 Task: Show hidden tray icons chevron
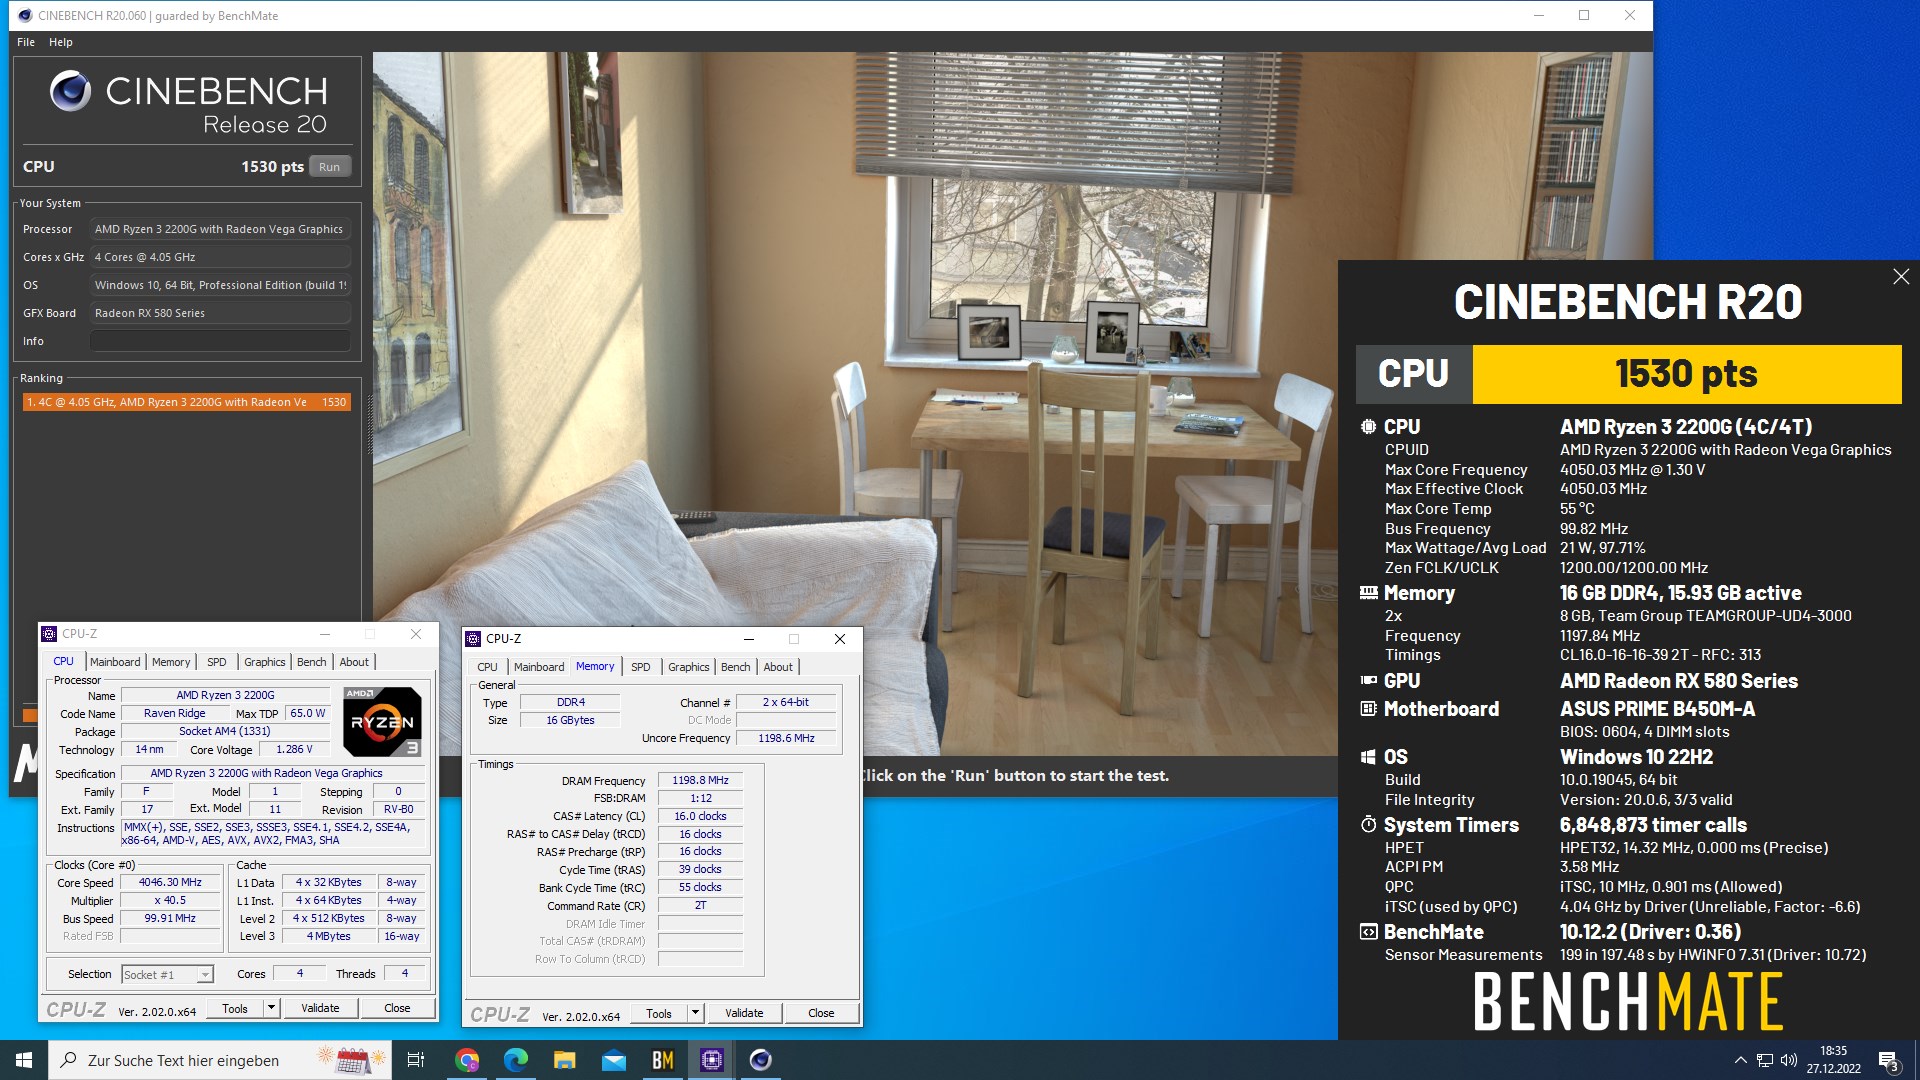tap(1740, 1060)
